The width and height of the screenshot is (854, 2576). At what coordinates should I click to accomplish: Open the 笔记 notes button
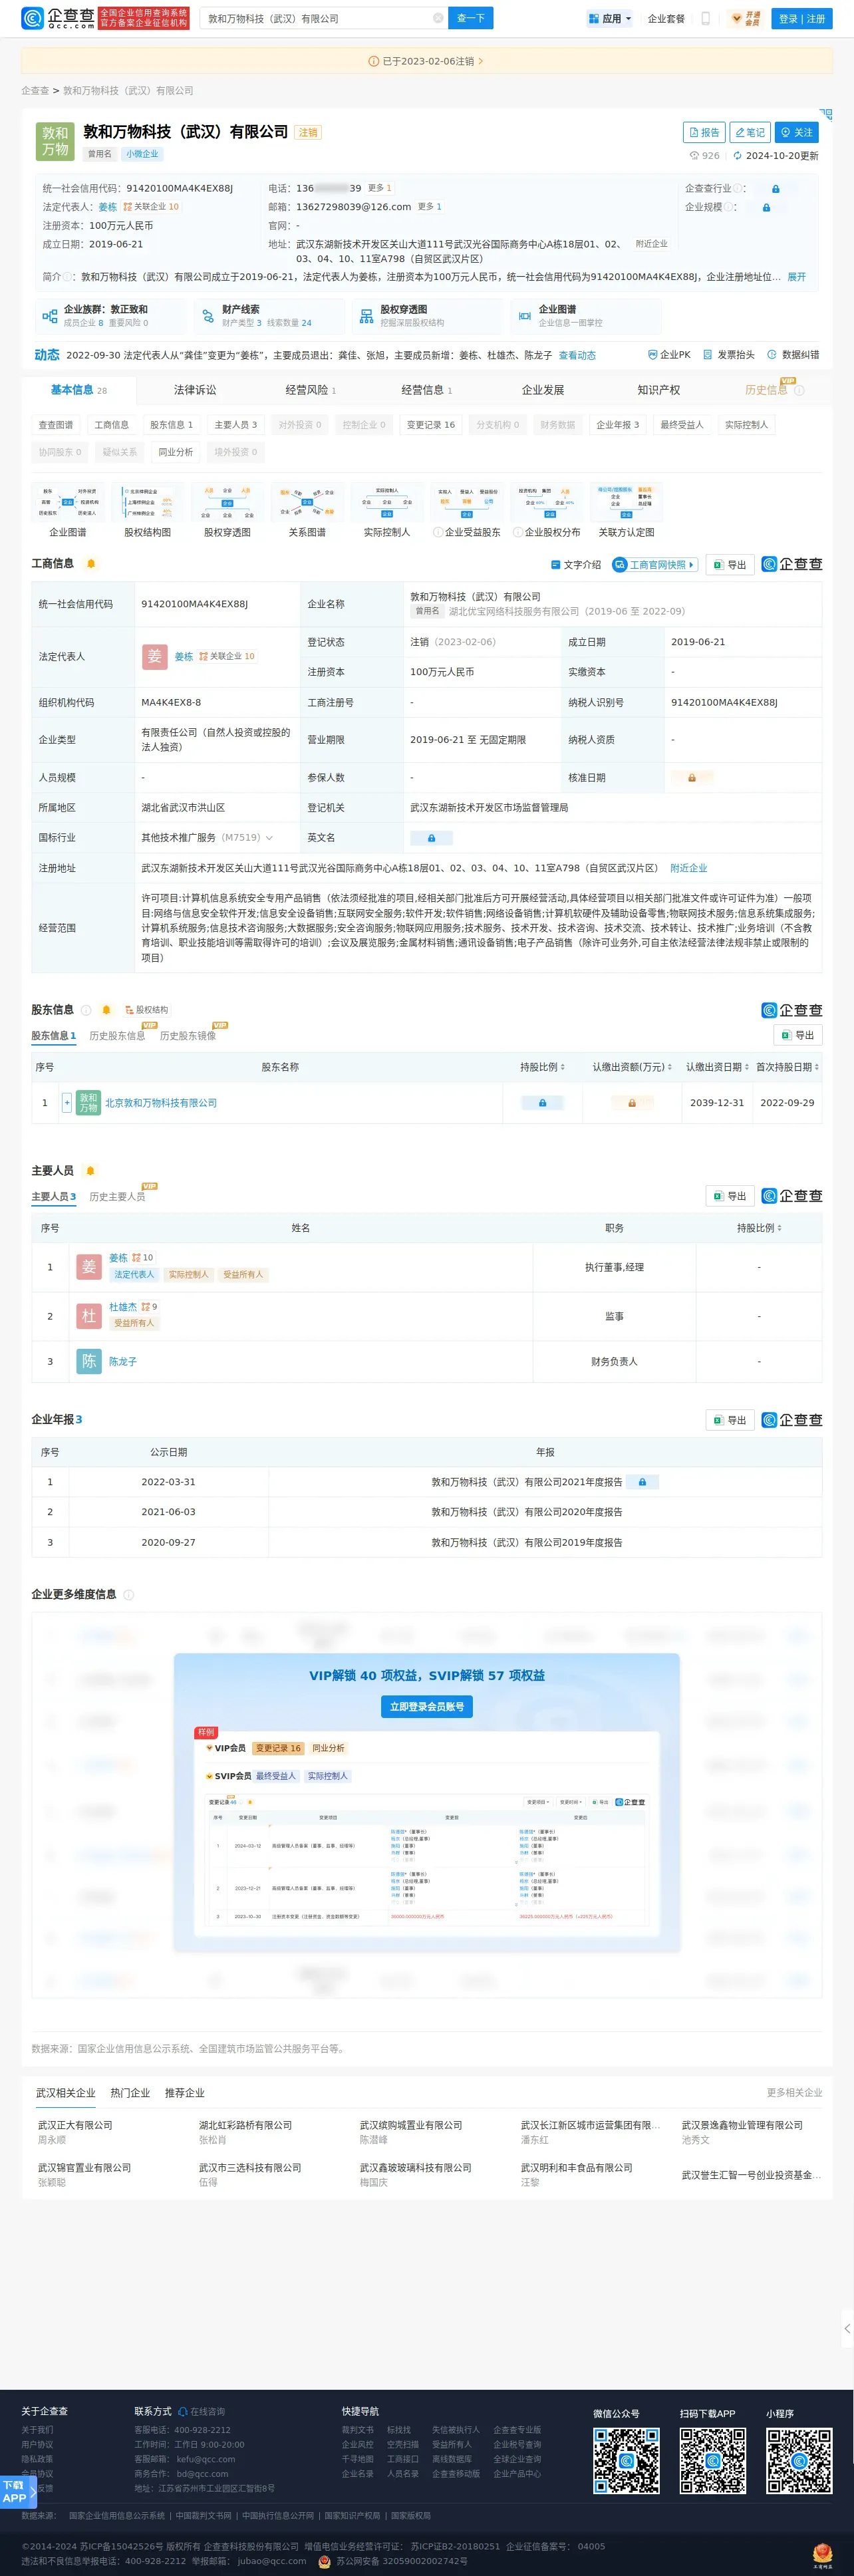point(749,132)
